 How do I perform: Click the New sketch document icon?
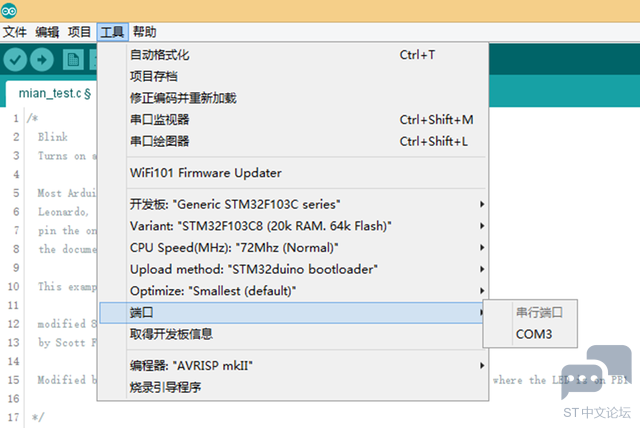point(73,60)
